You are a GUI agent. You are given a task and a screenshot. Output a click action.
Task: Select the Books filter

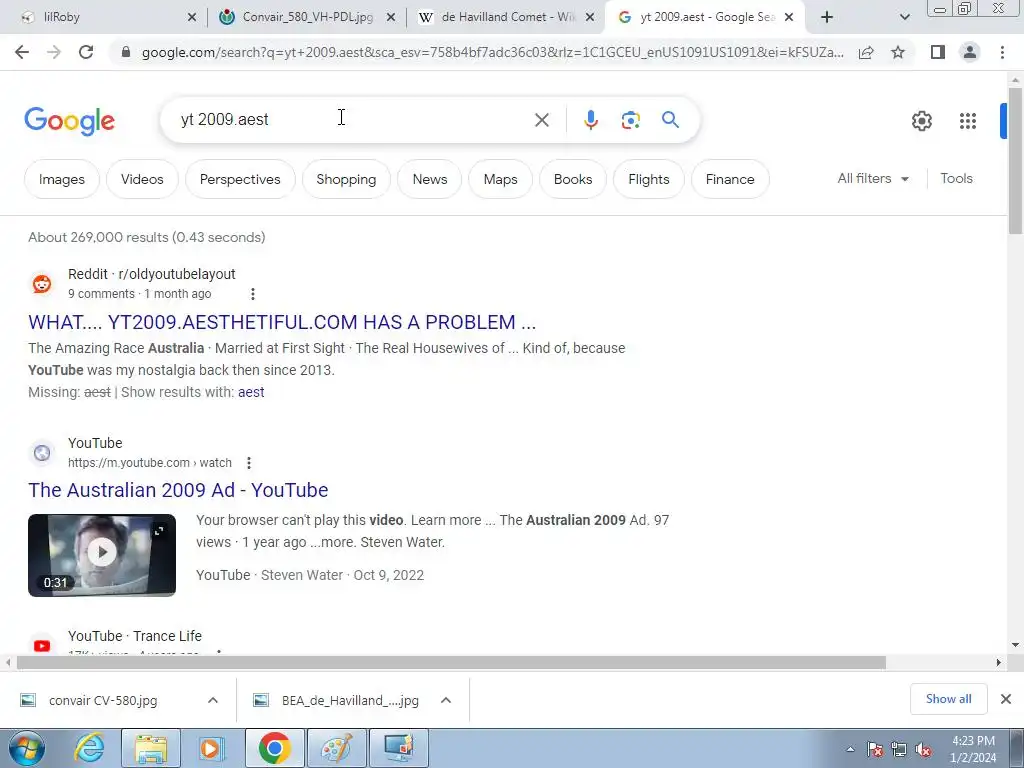[x=573, y=179]
